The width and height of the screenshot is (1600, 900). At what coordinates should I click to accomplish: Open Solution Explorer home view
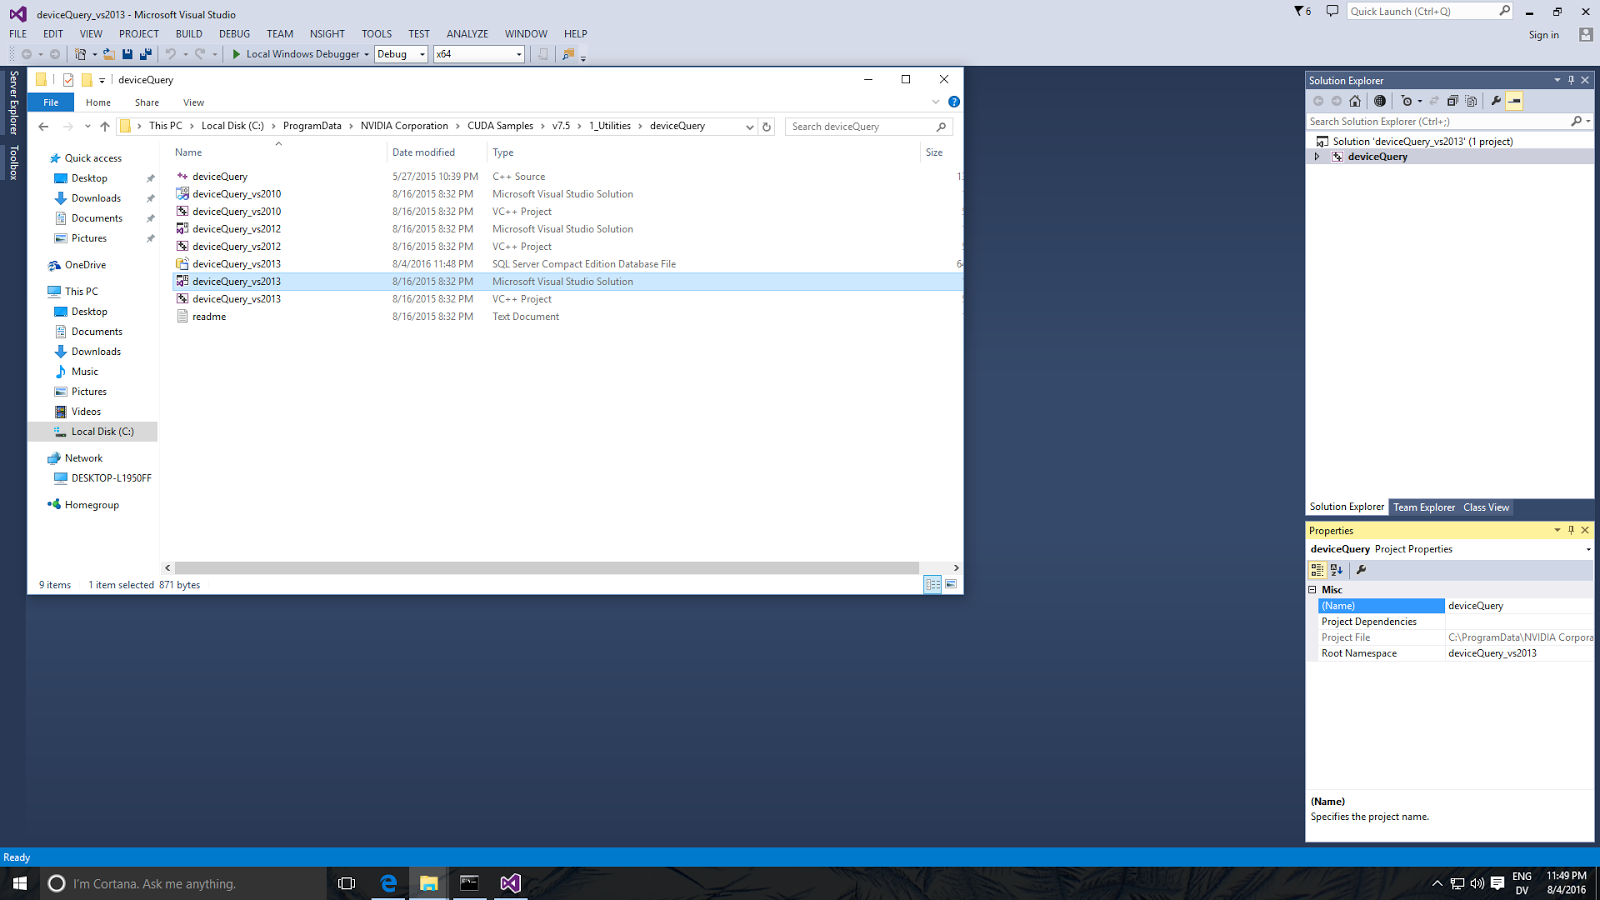[1355, 100]
